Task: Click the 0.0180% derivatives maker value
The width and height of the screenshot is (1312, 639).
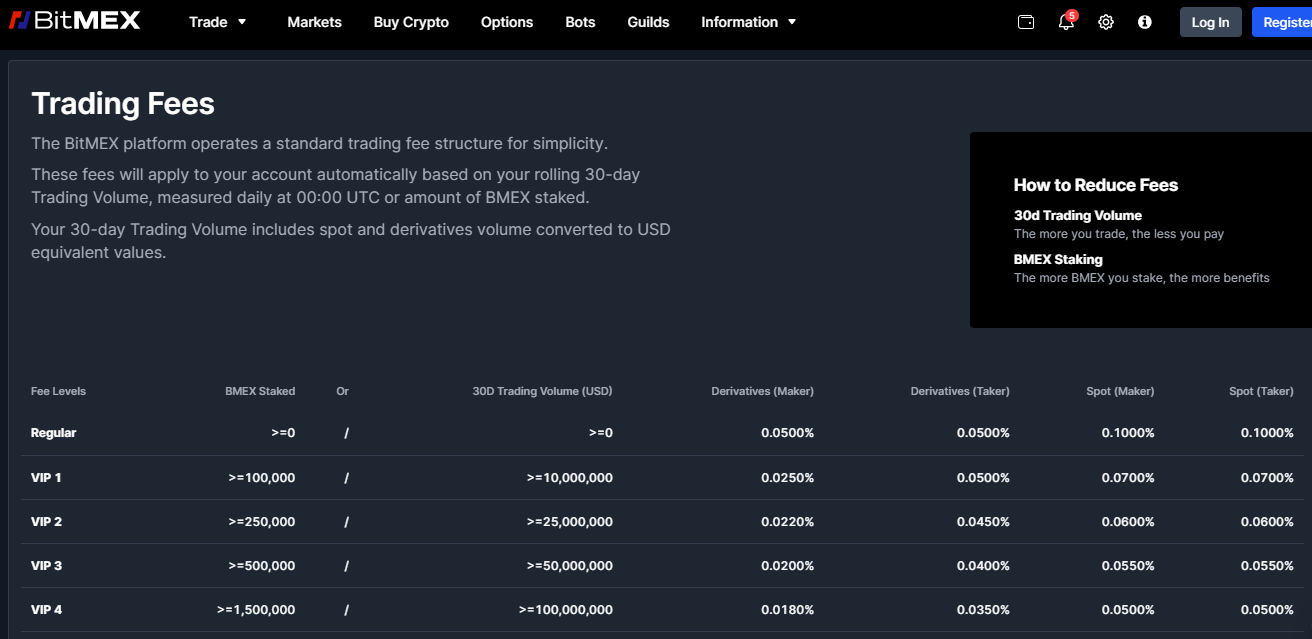Action: [787, 610]
